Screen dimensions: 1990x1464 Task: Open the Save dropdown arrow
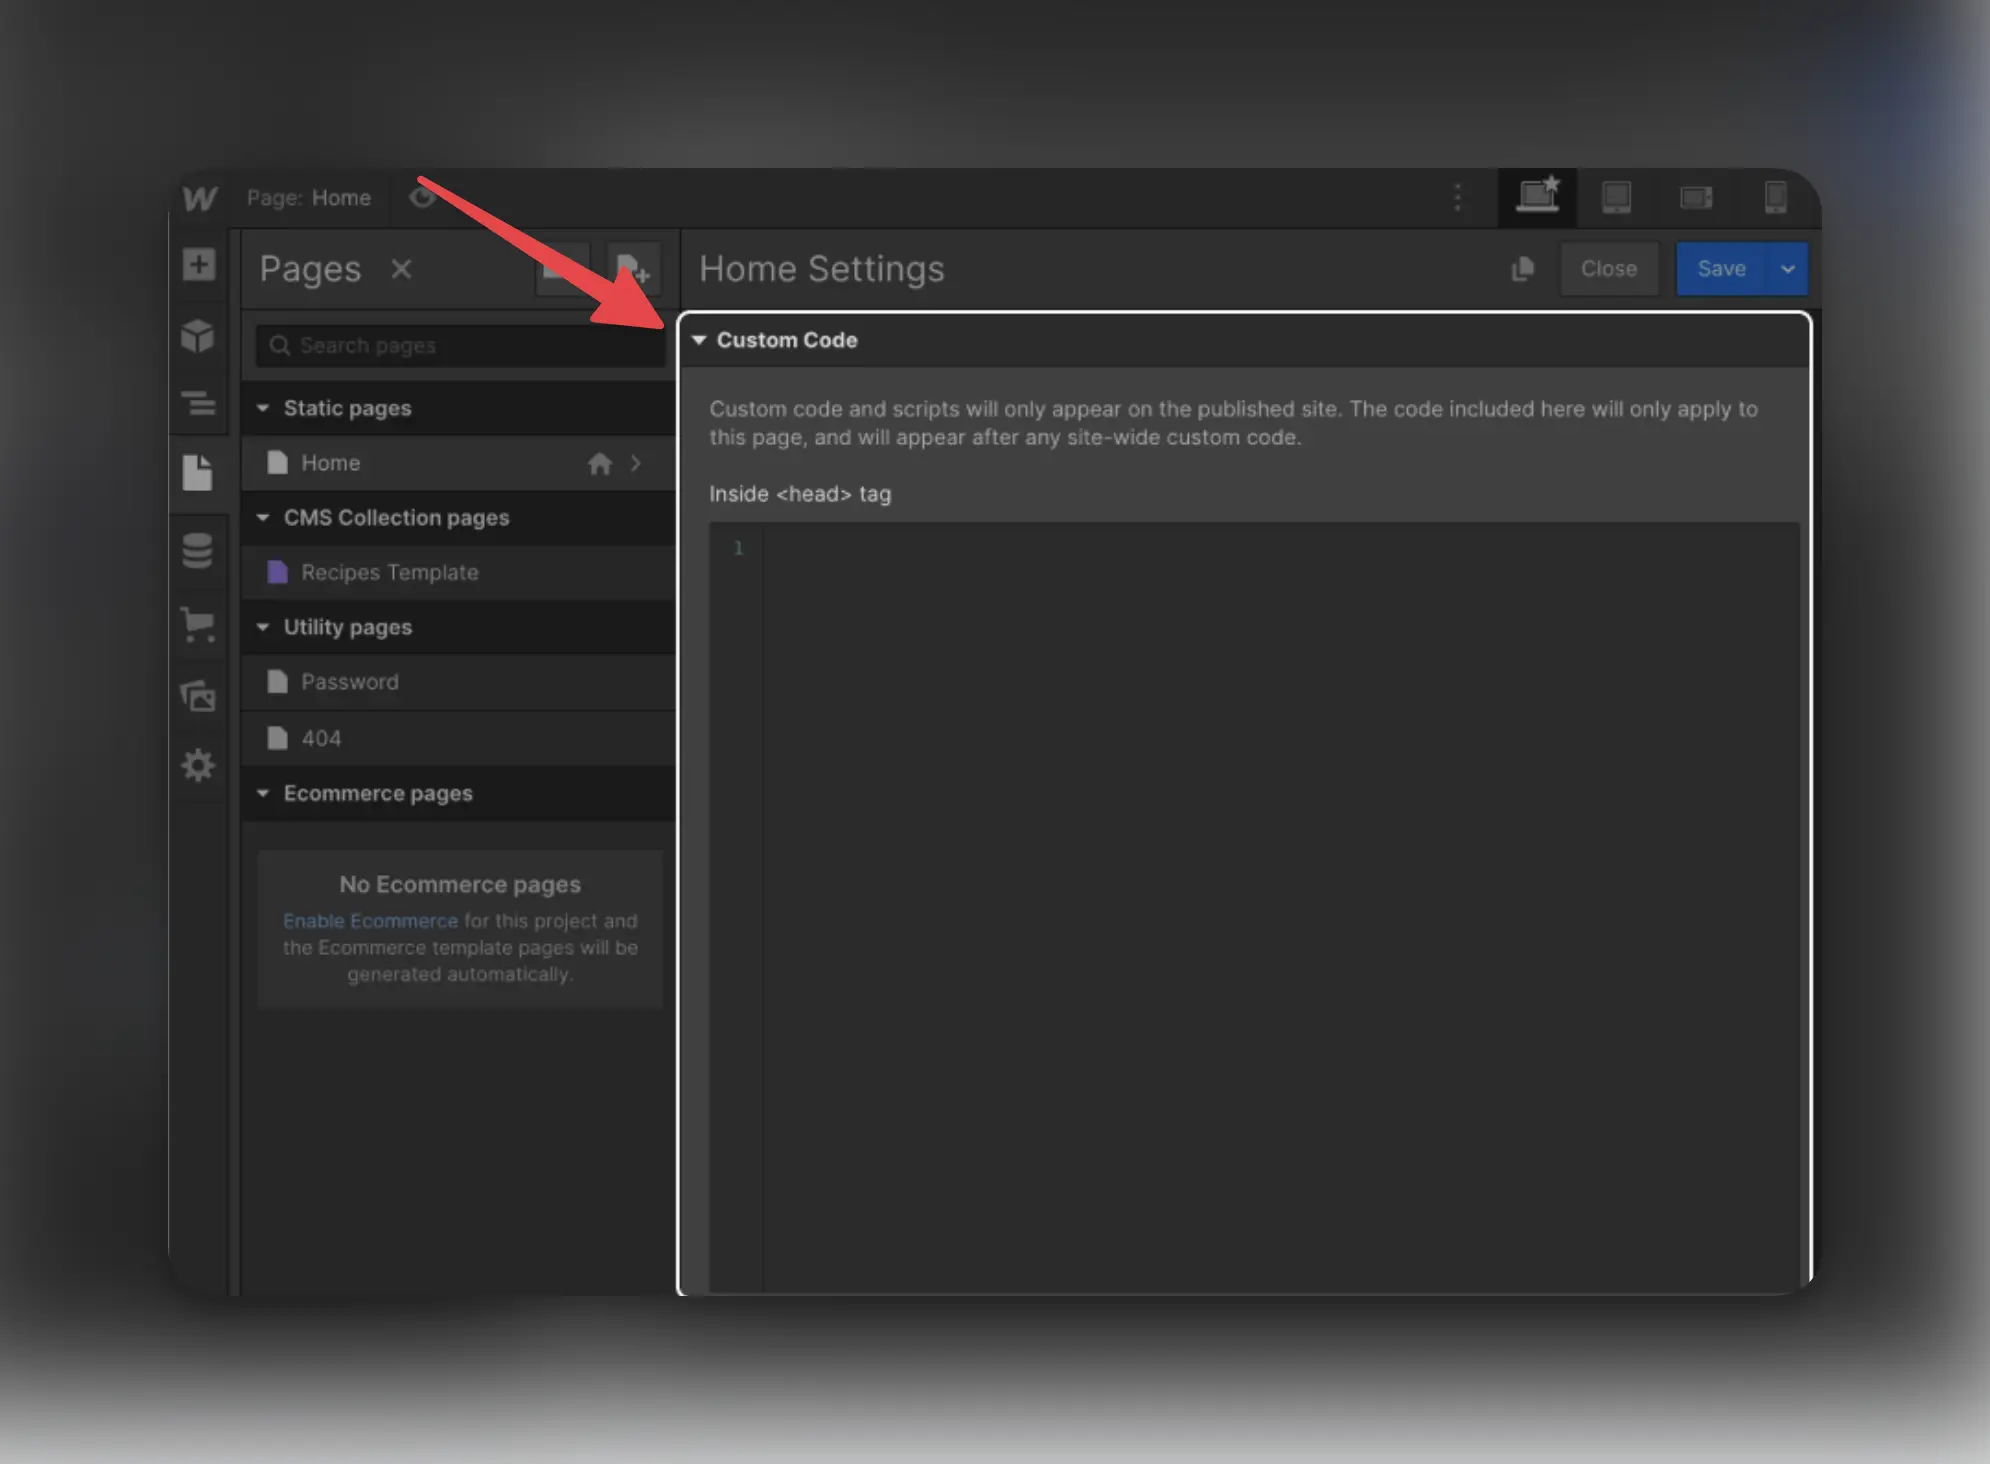coord(1788,269)
